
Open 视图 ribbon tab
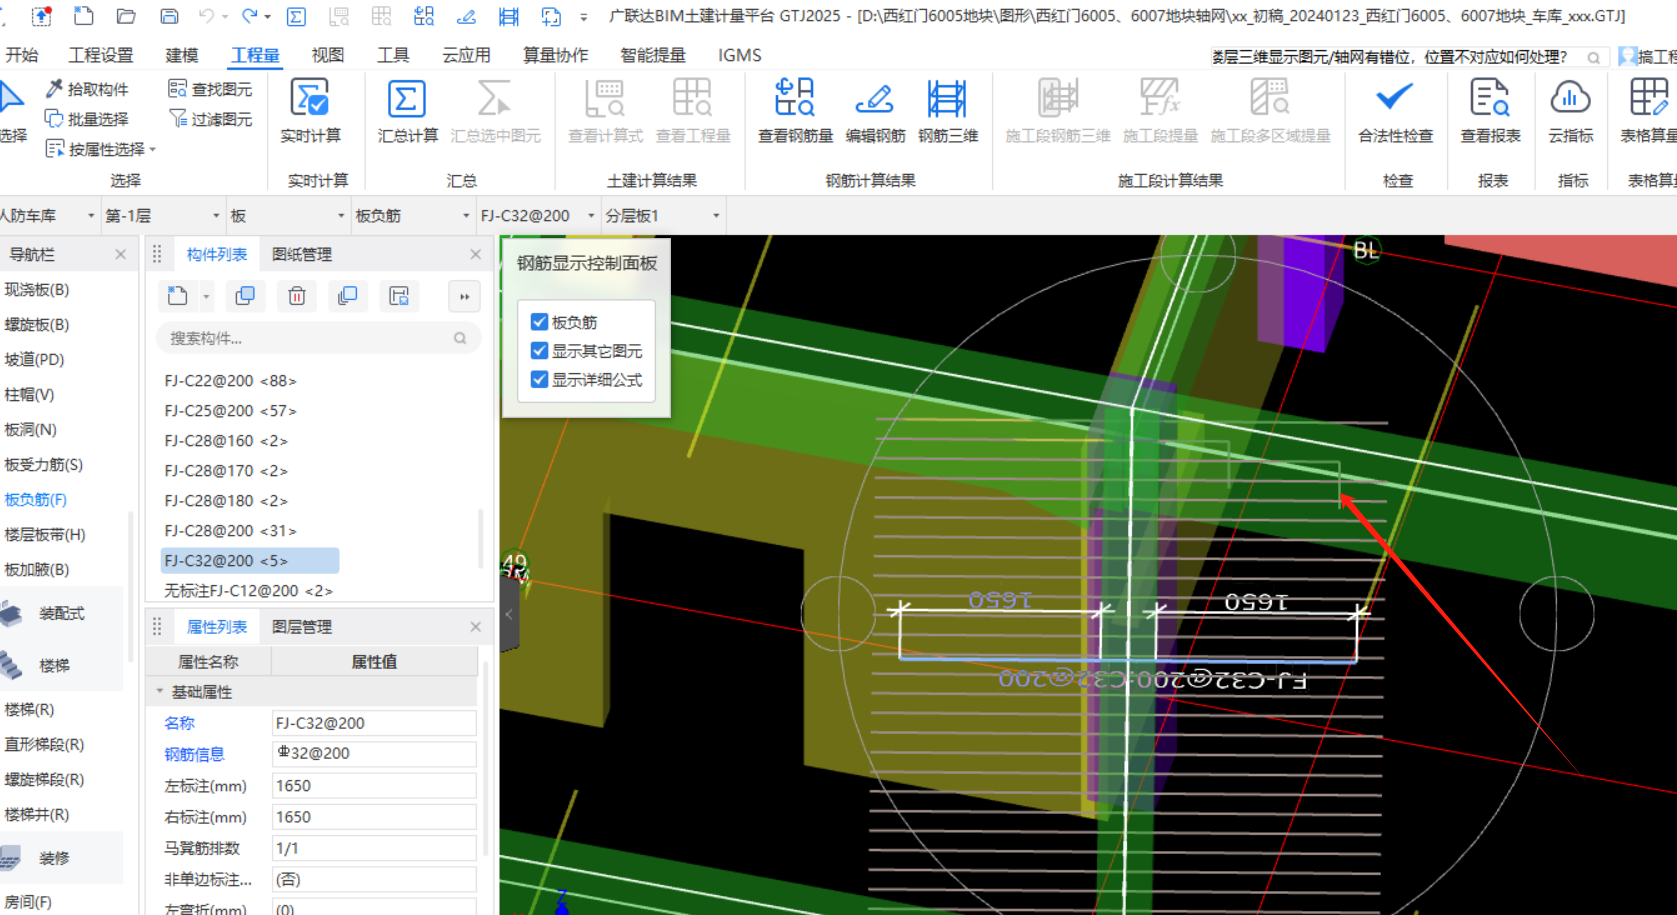click(x=327, y=55)
